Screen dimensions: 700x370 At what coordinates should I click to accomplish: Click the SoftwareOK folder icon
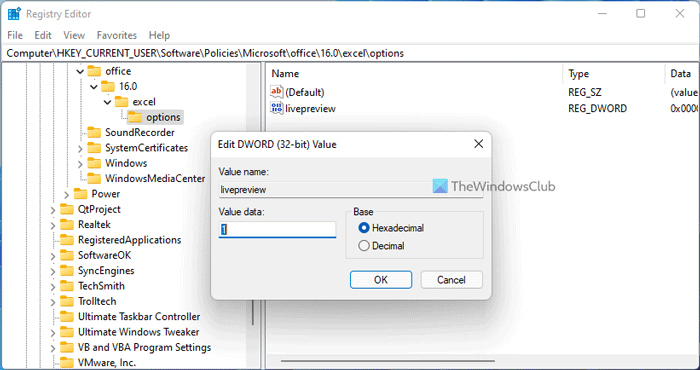point(67,255)
